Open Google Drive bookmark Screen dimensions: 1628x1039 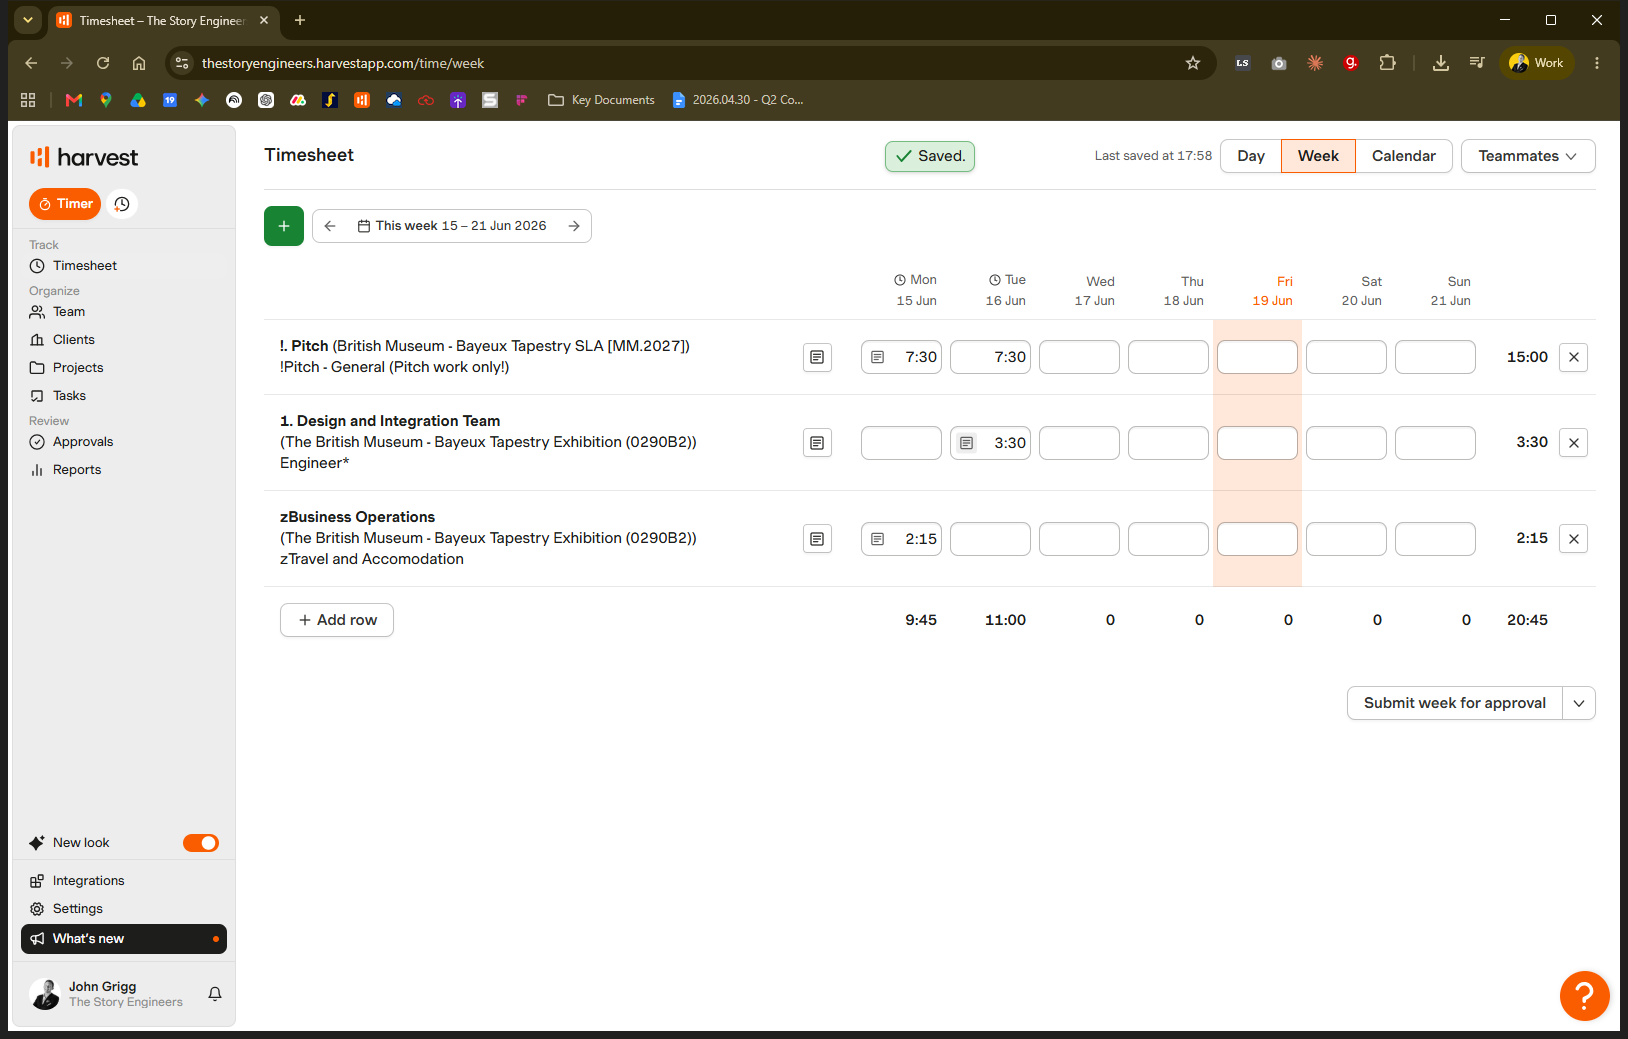coord(138,100)
